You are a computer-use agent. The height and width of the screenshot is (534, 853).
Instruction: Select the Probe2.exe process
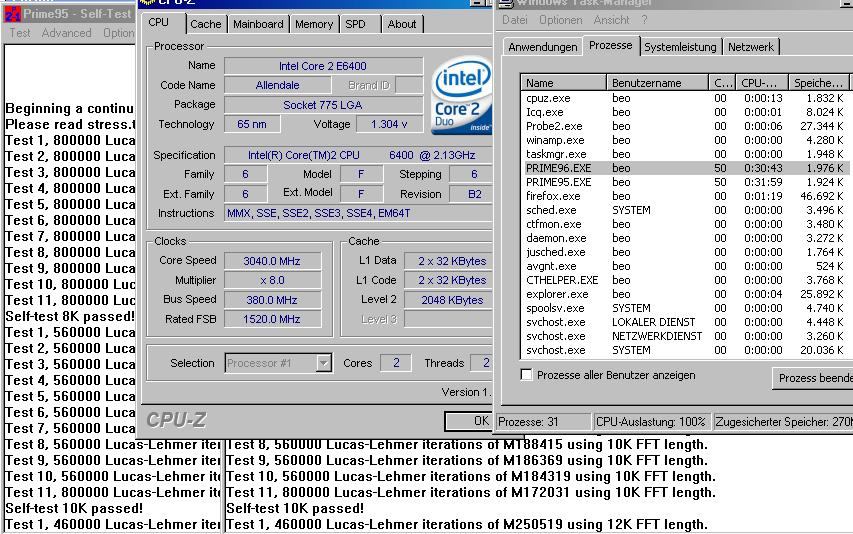coord(684,126)
